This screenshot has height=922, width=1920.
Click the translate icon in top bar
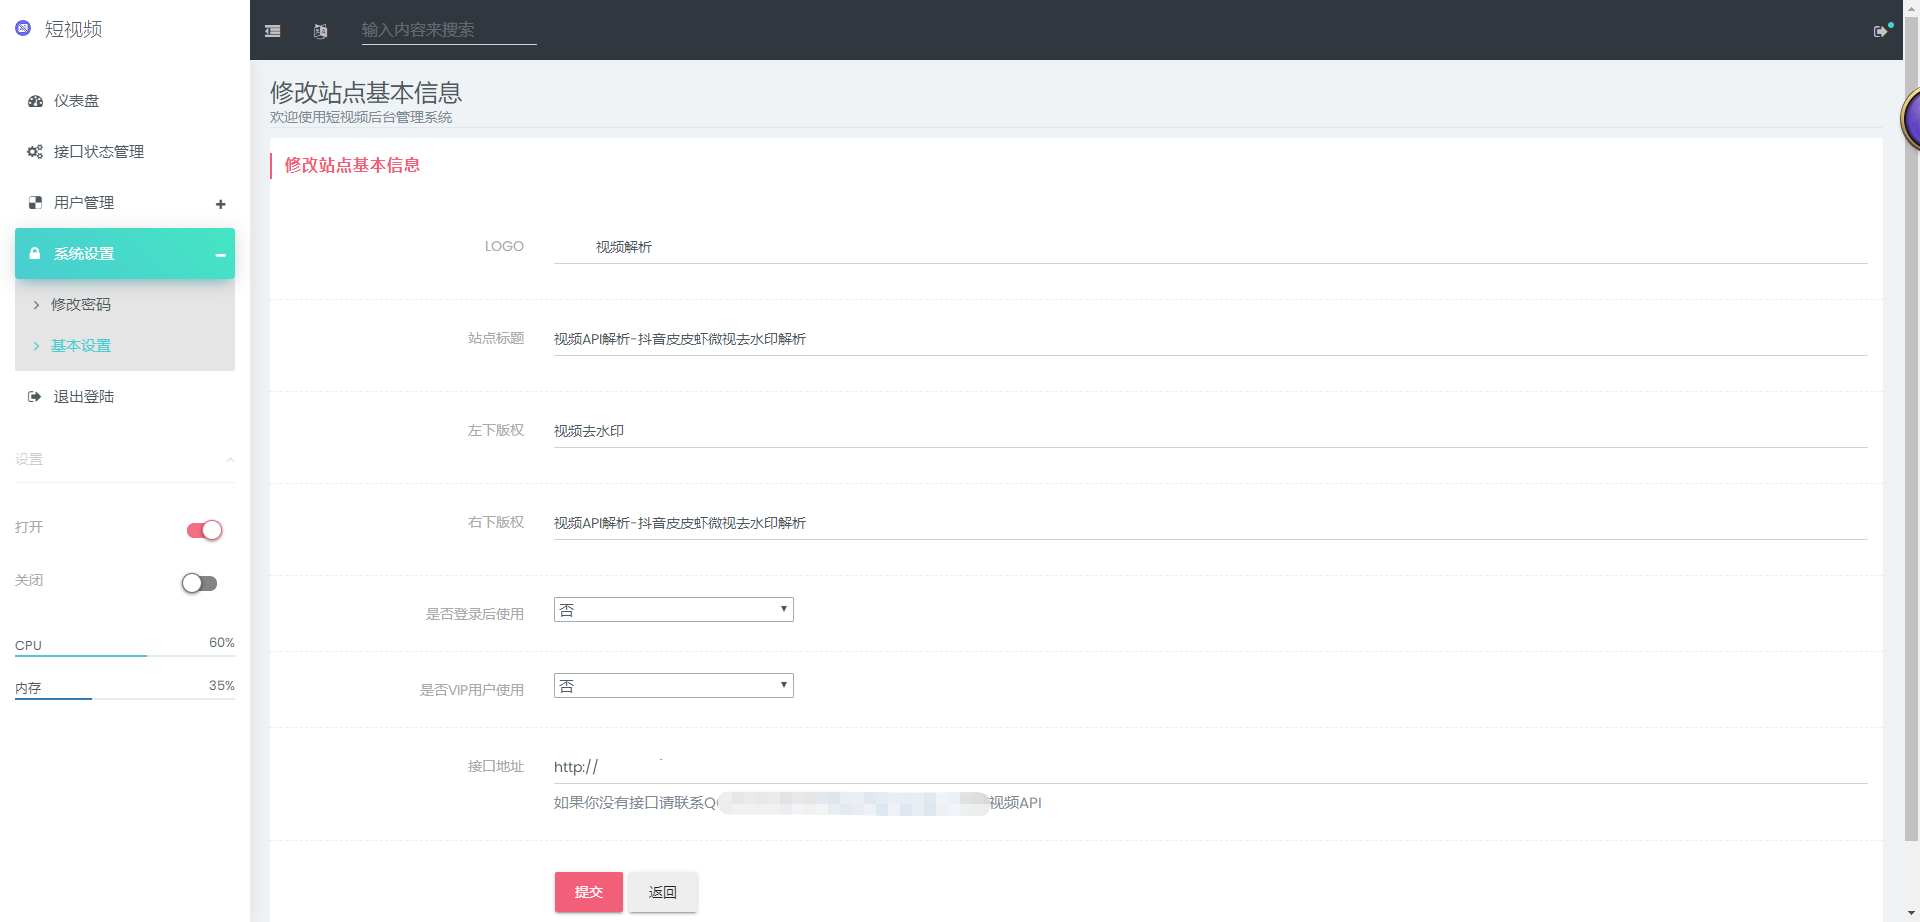(320, 31)
